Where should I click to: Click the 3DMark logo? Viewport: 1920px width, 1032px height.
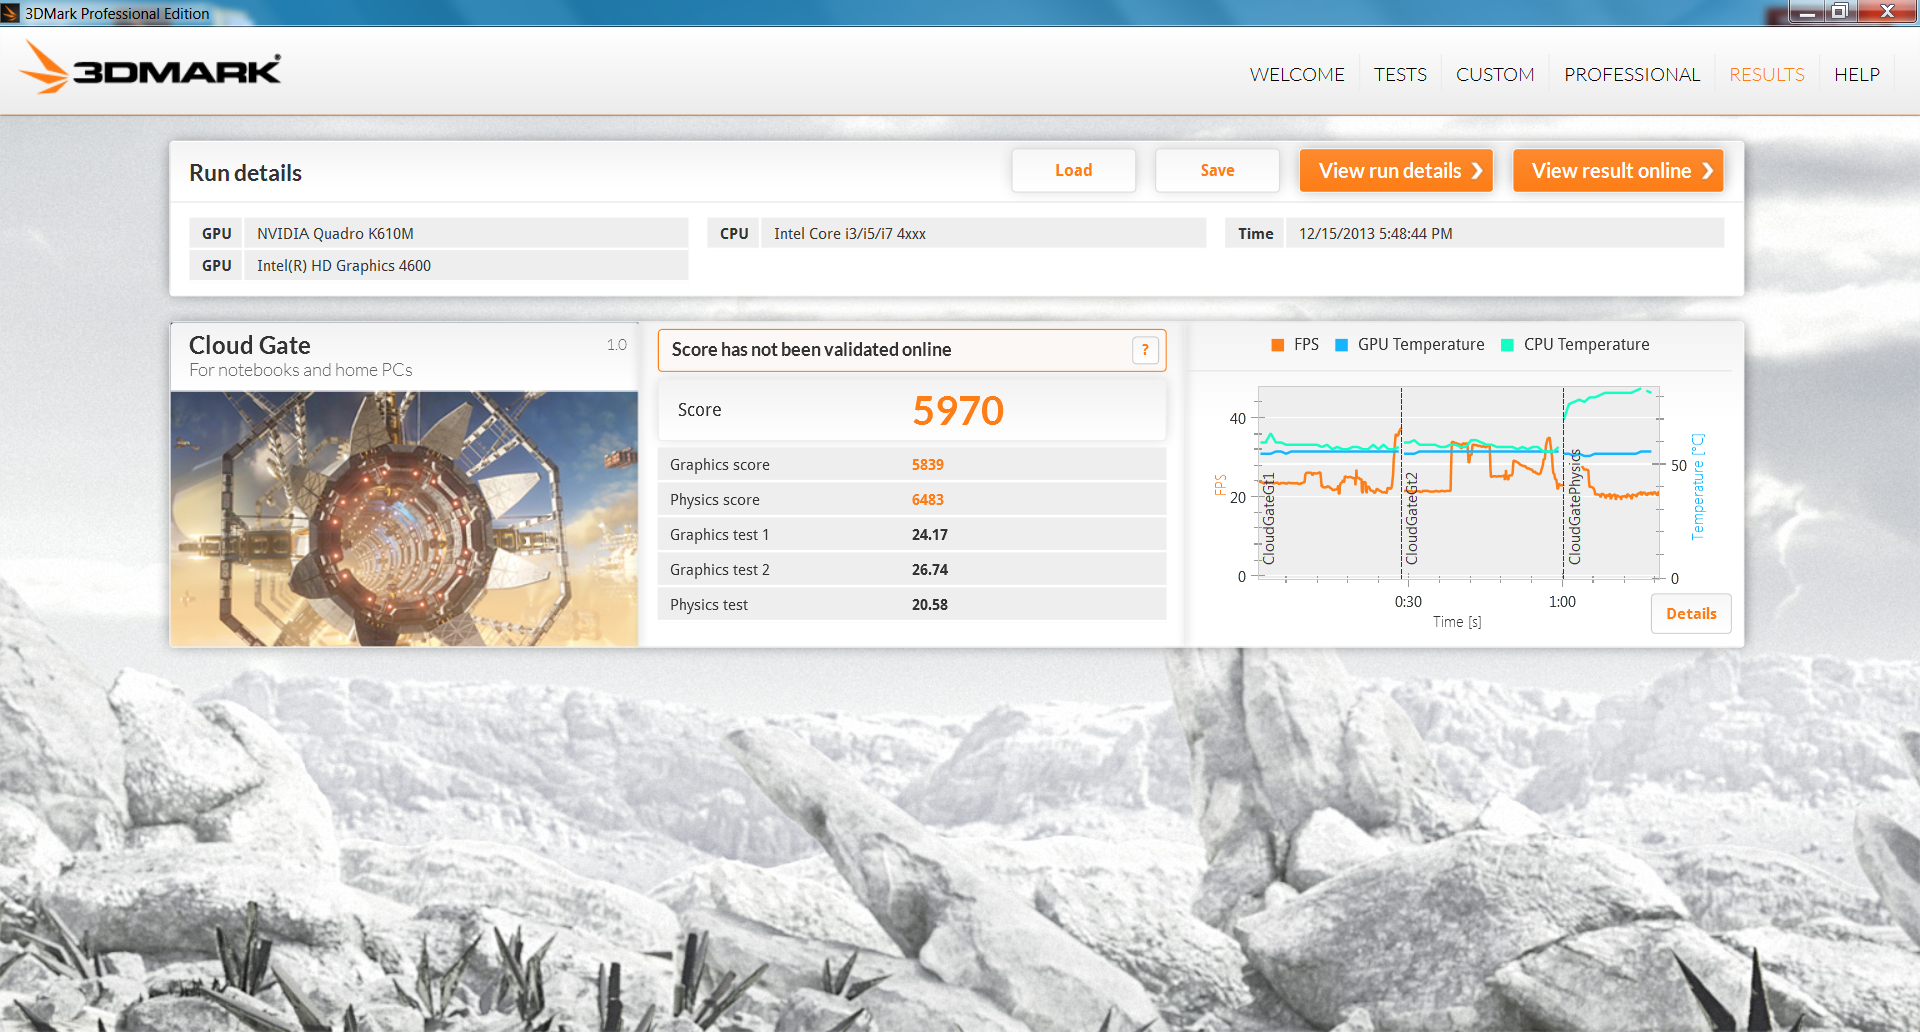150,68
